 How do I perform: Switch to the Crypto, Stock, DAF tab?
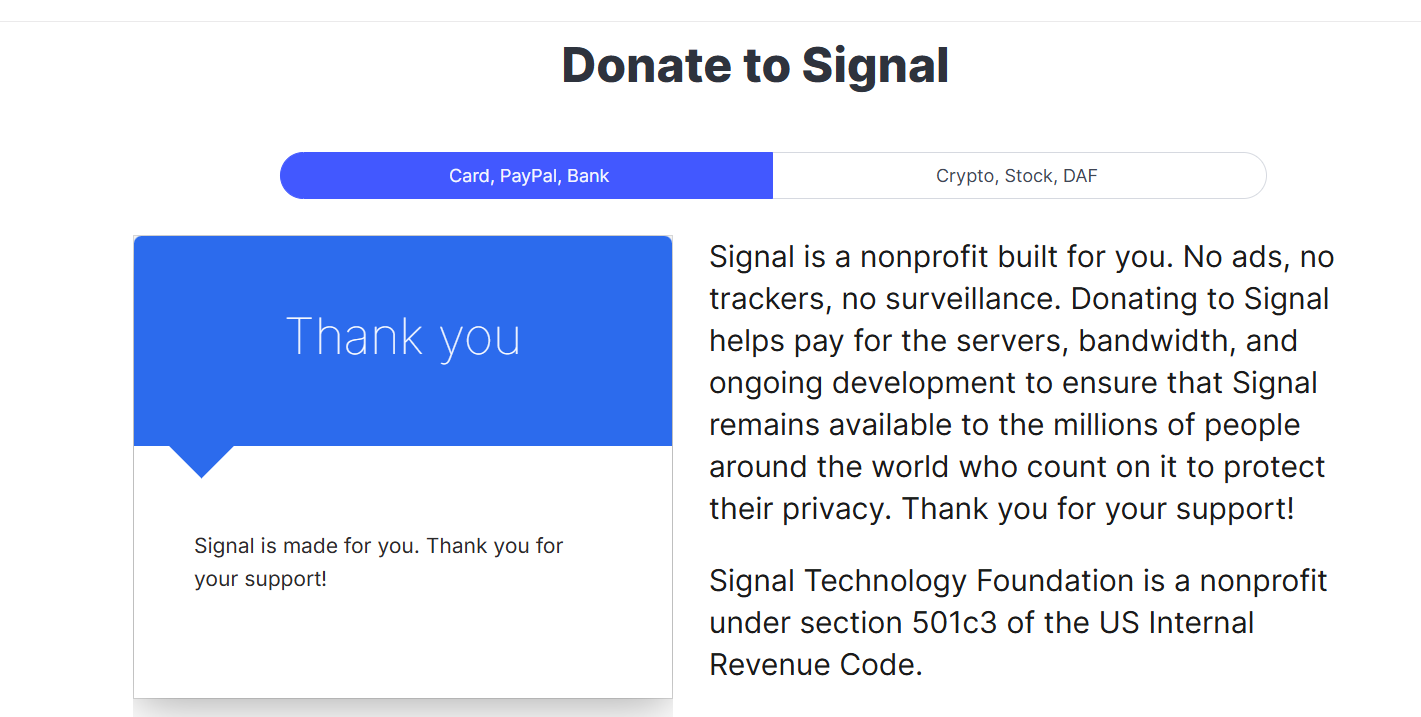point(1018,176)
